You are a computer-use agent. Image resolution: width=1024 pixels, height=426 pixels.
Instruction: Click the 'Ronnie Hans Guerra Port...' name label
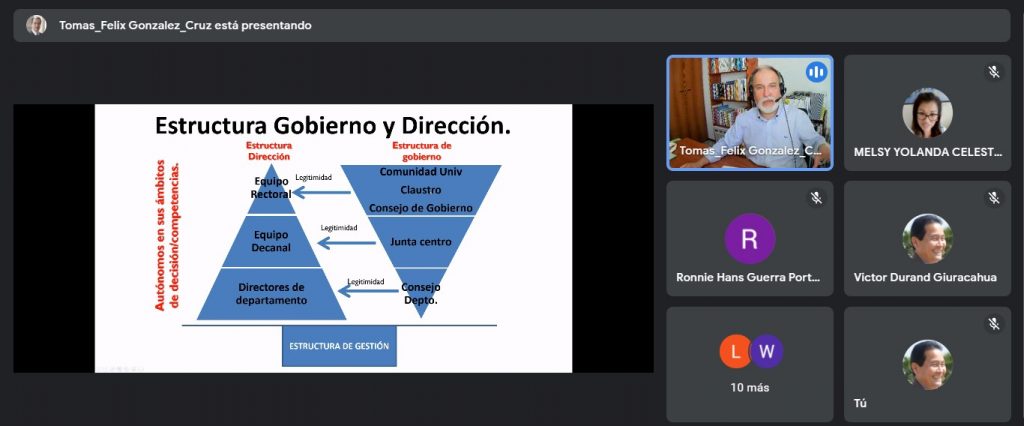click(748, 277)
